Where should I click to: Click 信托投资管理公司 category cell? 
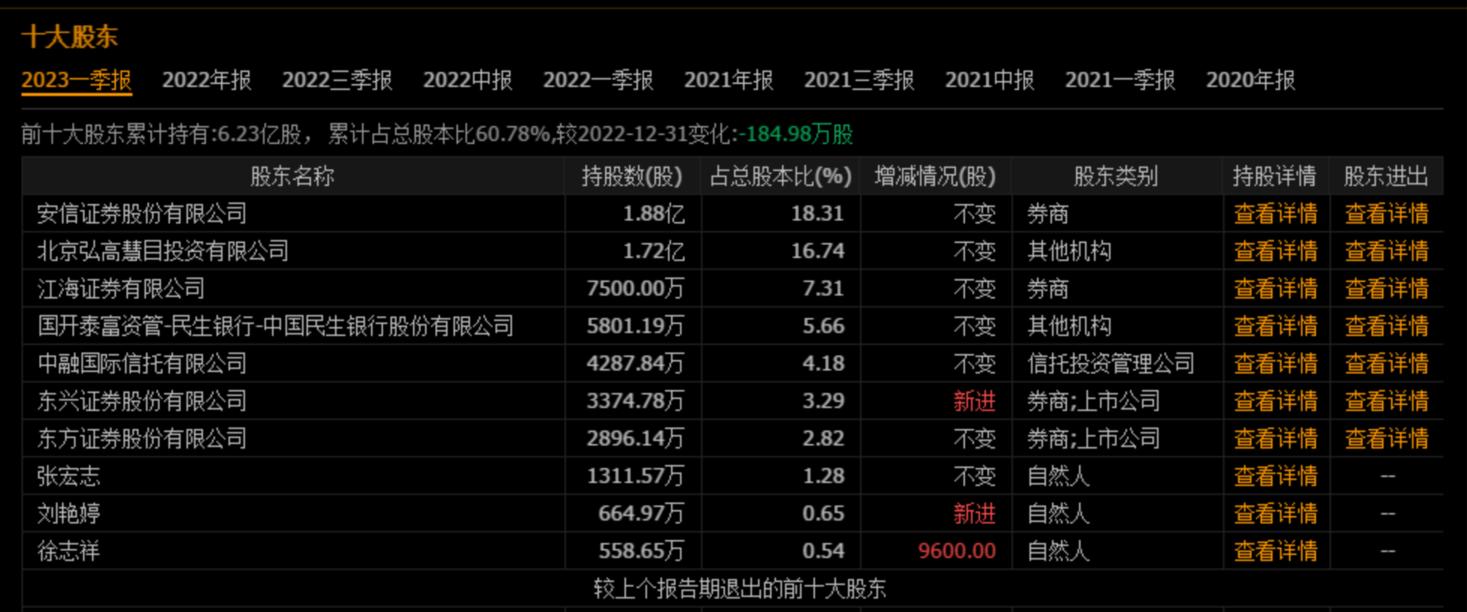click(x=1111, y=364)
